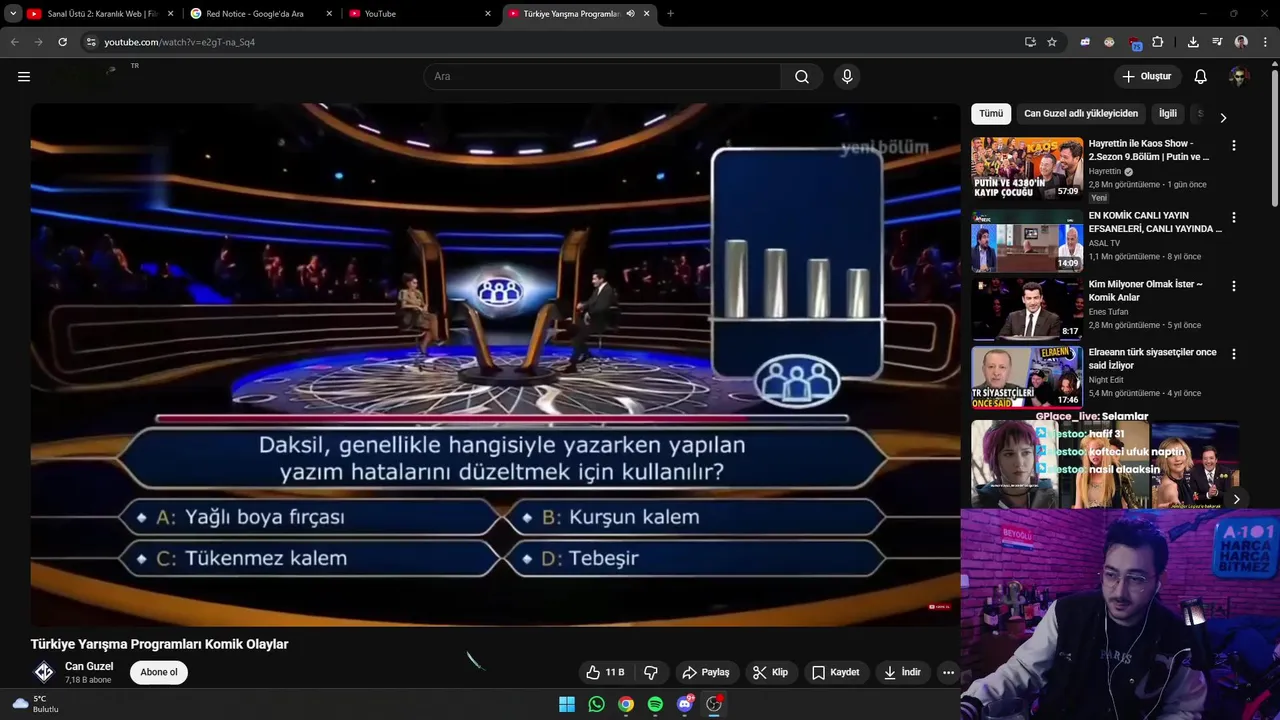Open Chrome downloads

pyautogui.click(x=1193, y=42)
